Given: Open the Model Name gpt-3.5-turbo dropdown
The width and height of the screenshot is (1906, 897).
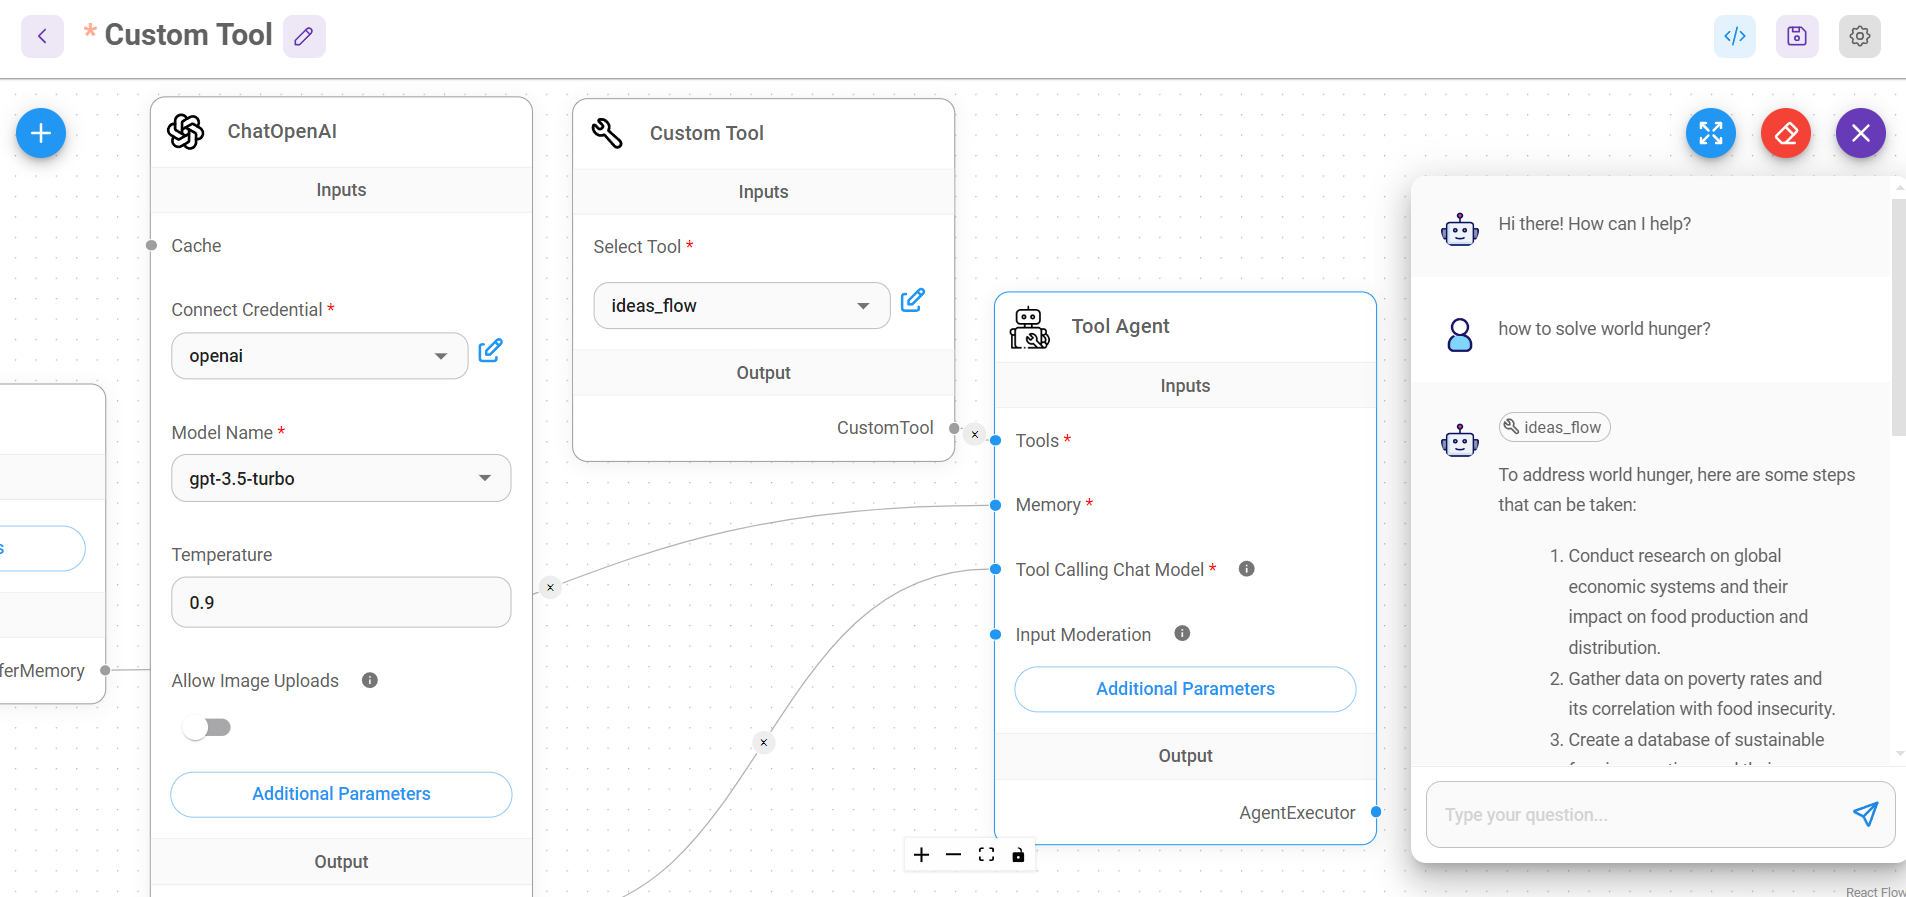Looking at the screenshot, I should tap(340, 478).
